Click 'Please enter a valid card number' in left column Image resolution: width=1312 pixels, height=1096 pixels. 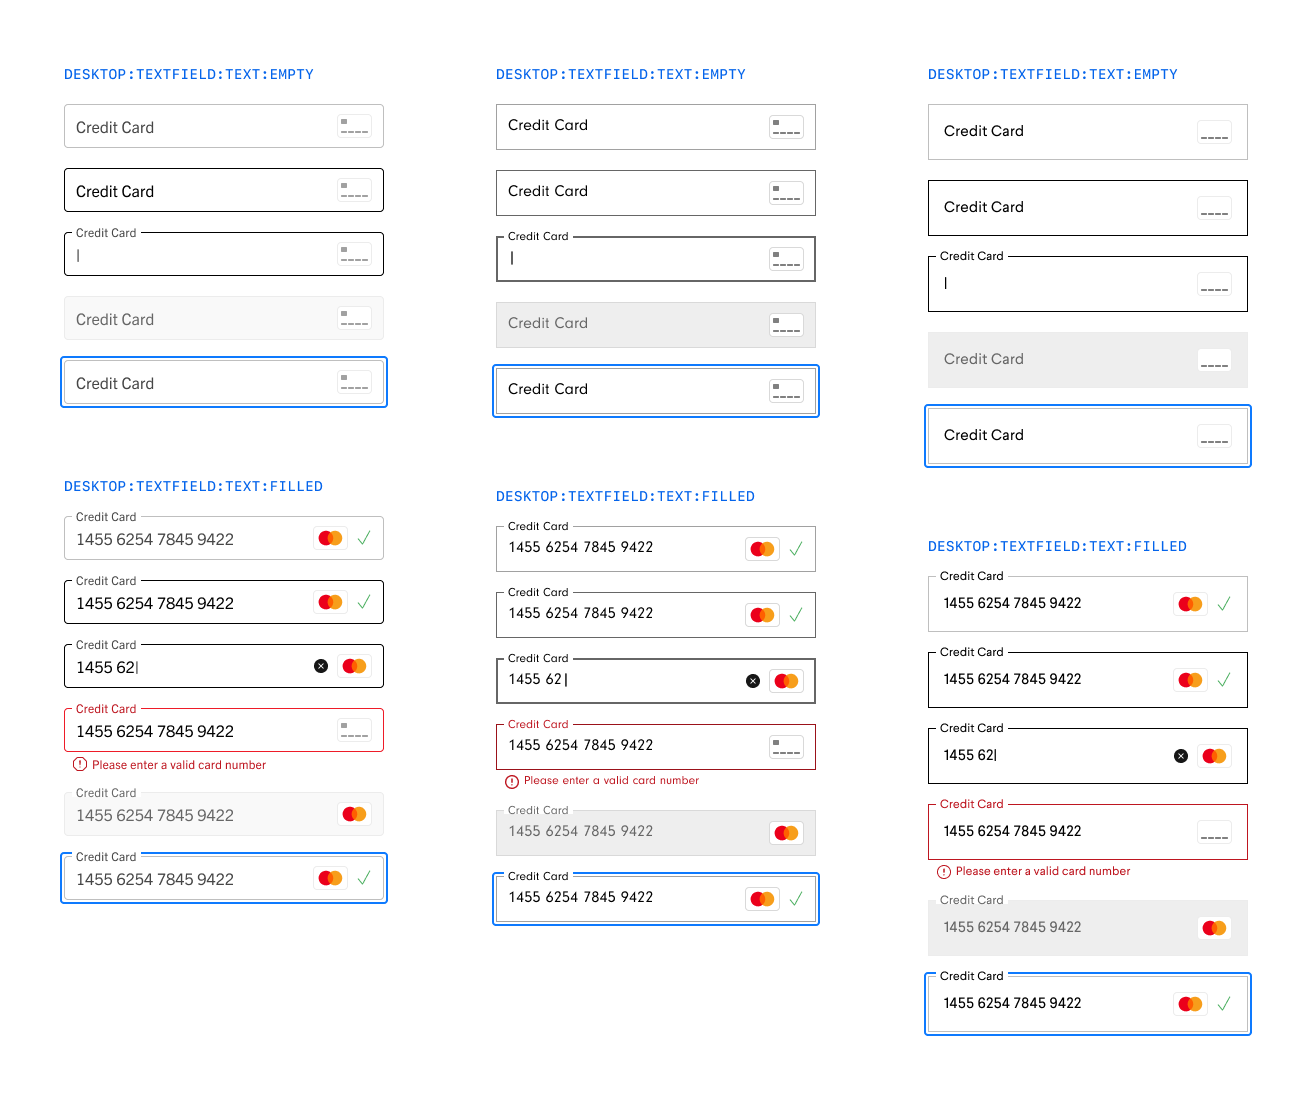pos(179,765)
